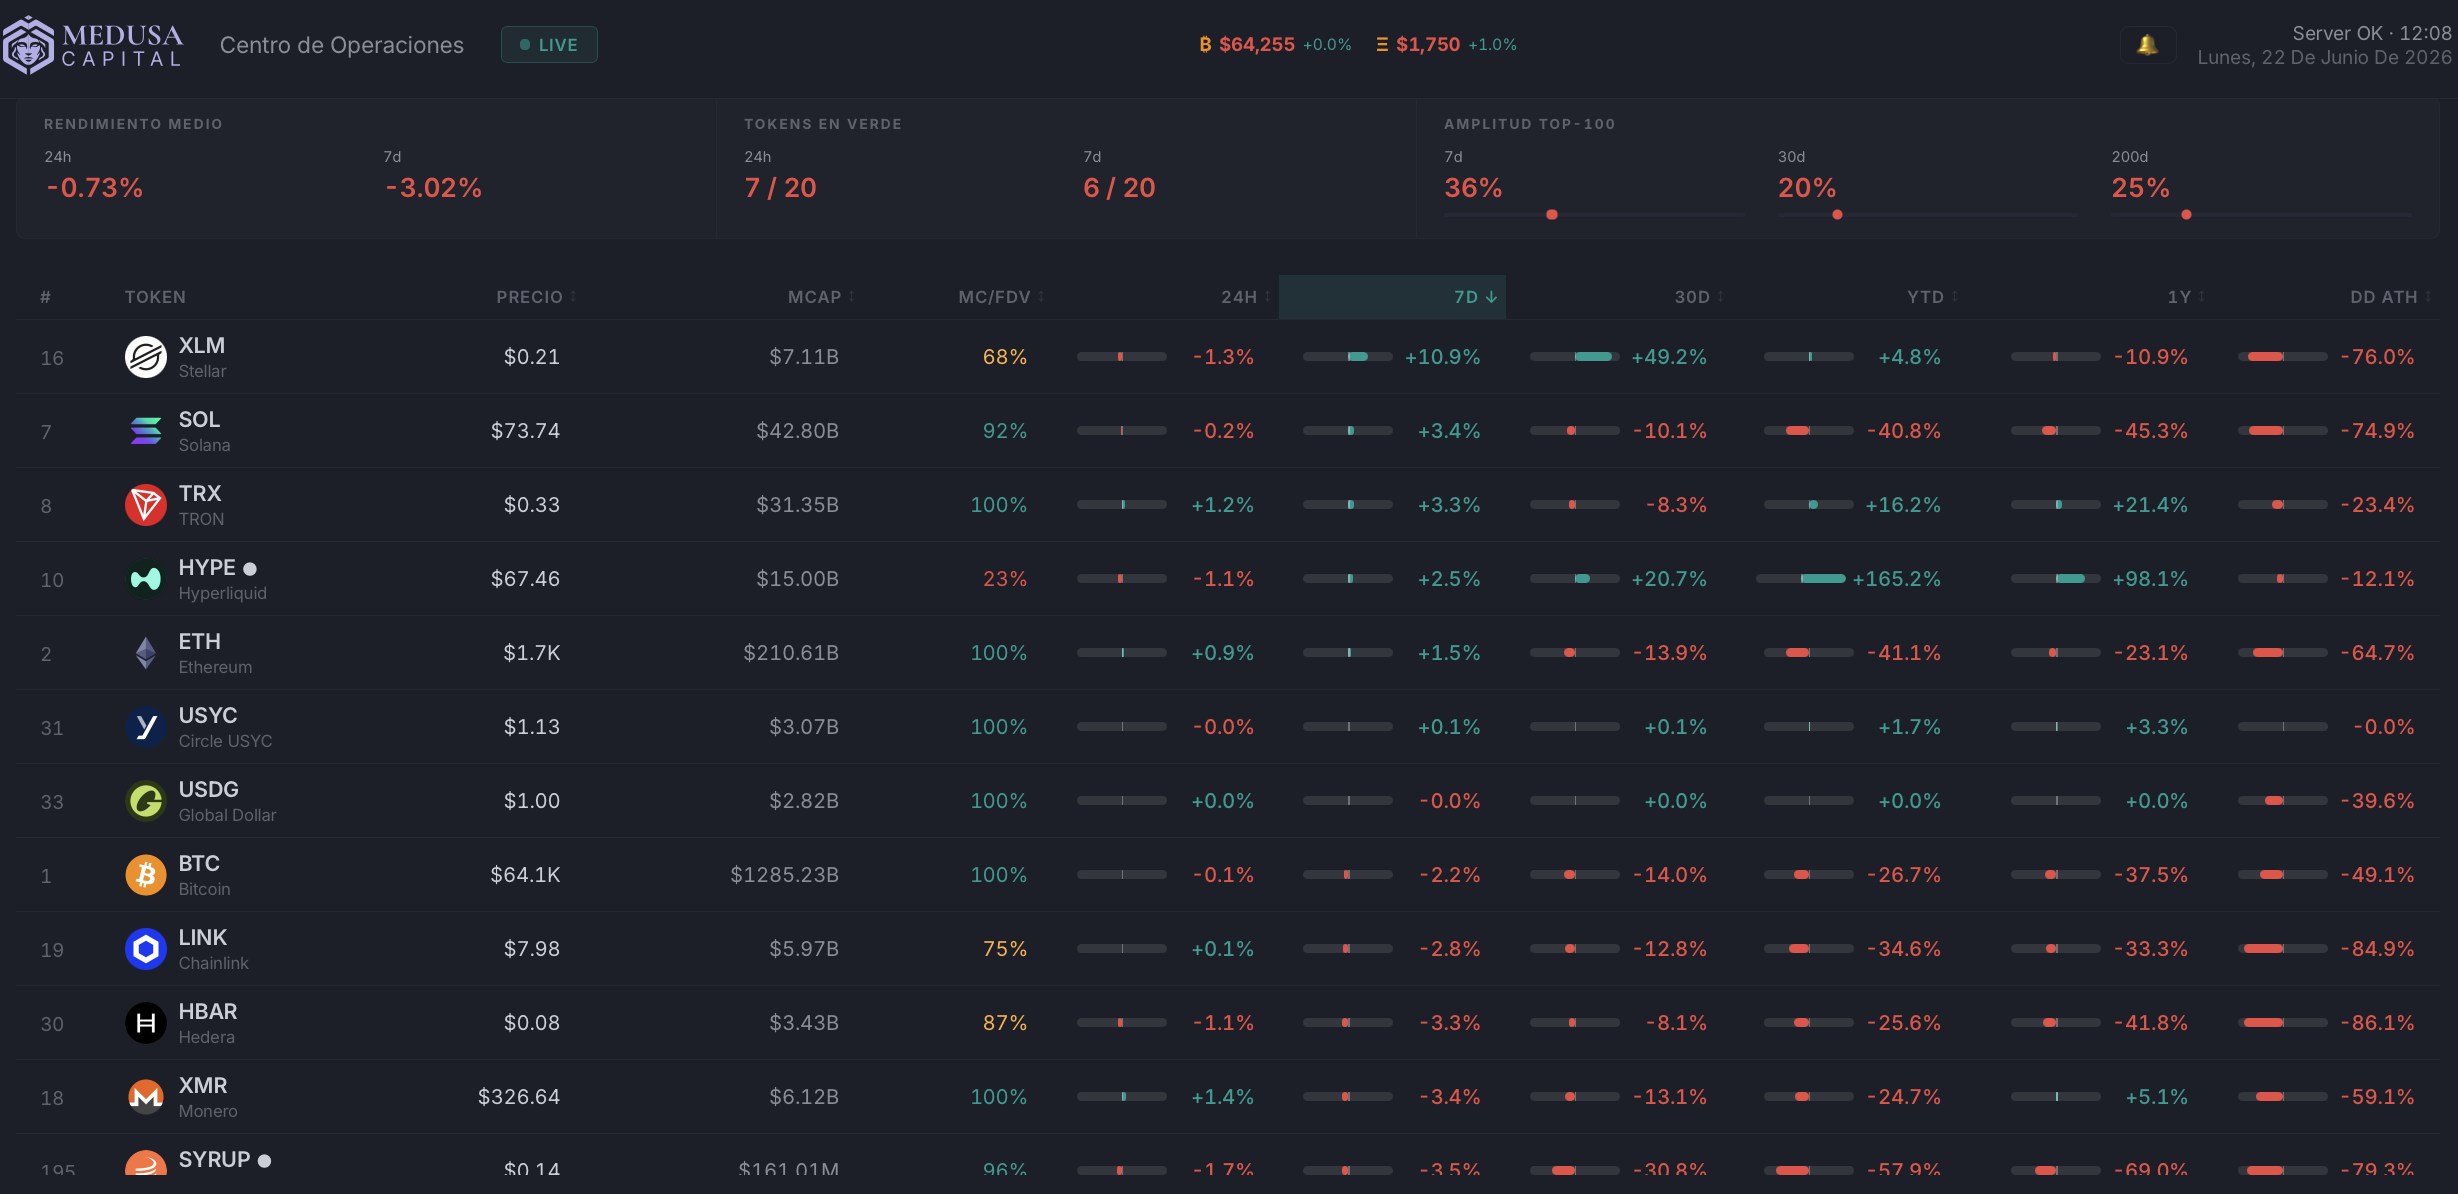Open the Stellar XLM token icon
2458x1194 pixels.
click(x=146, y=357)
